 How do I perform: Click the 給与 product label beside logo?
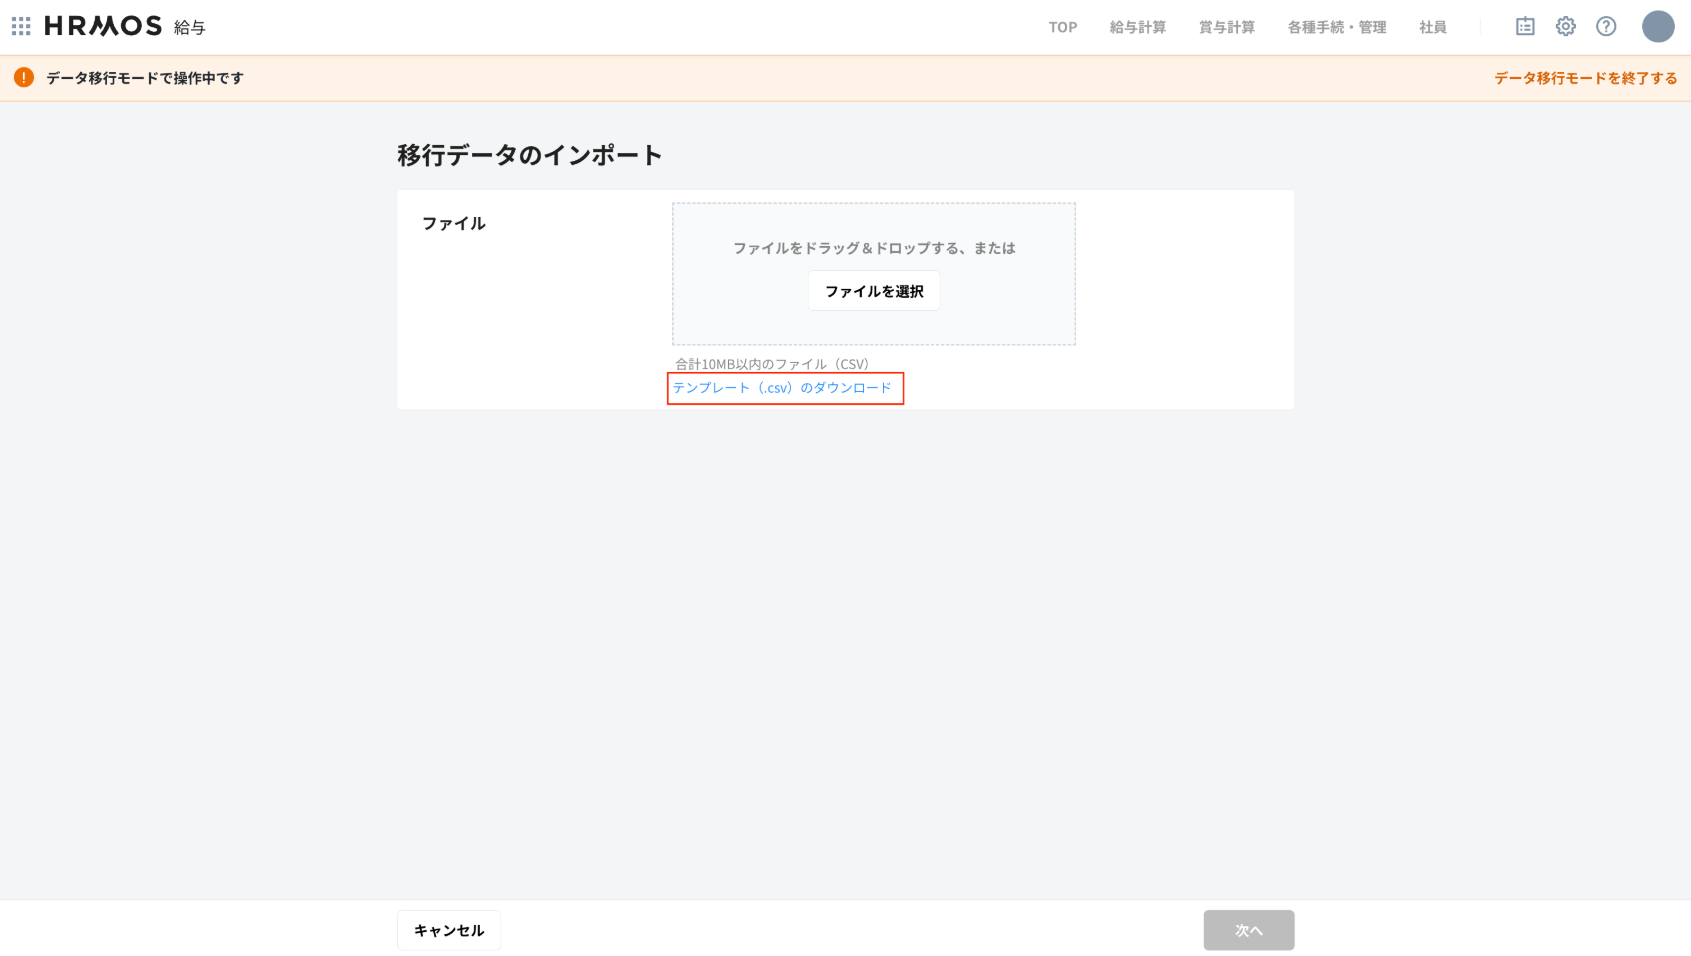(x=189, y=28)
